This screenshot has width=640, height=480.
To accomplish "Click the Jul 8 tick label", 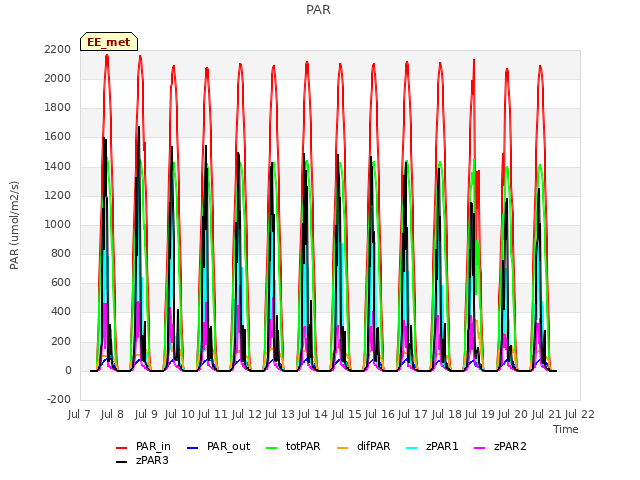I will click(x=112, y=415).
